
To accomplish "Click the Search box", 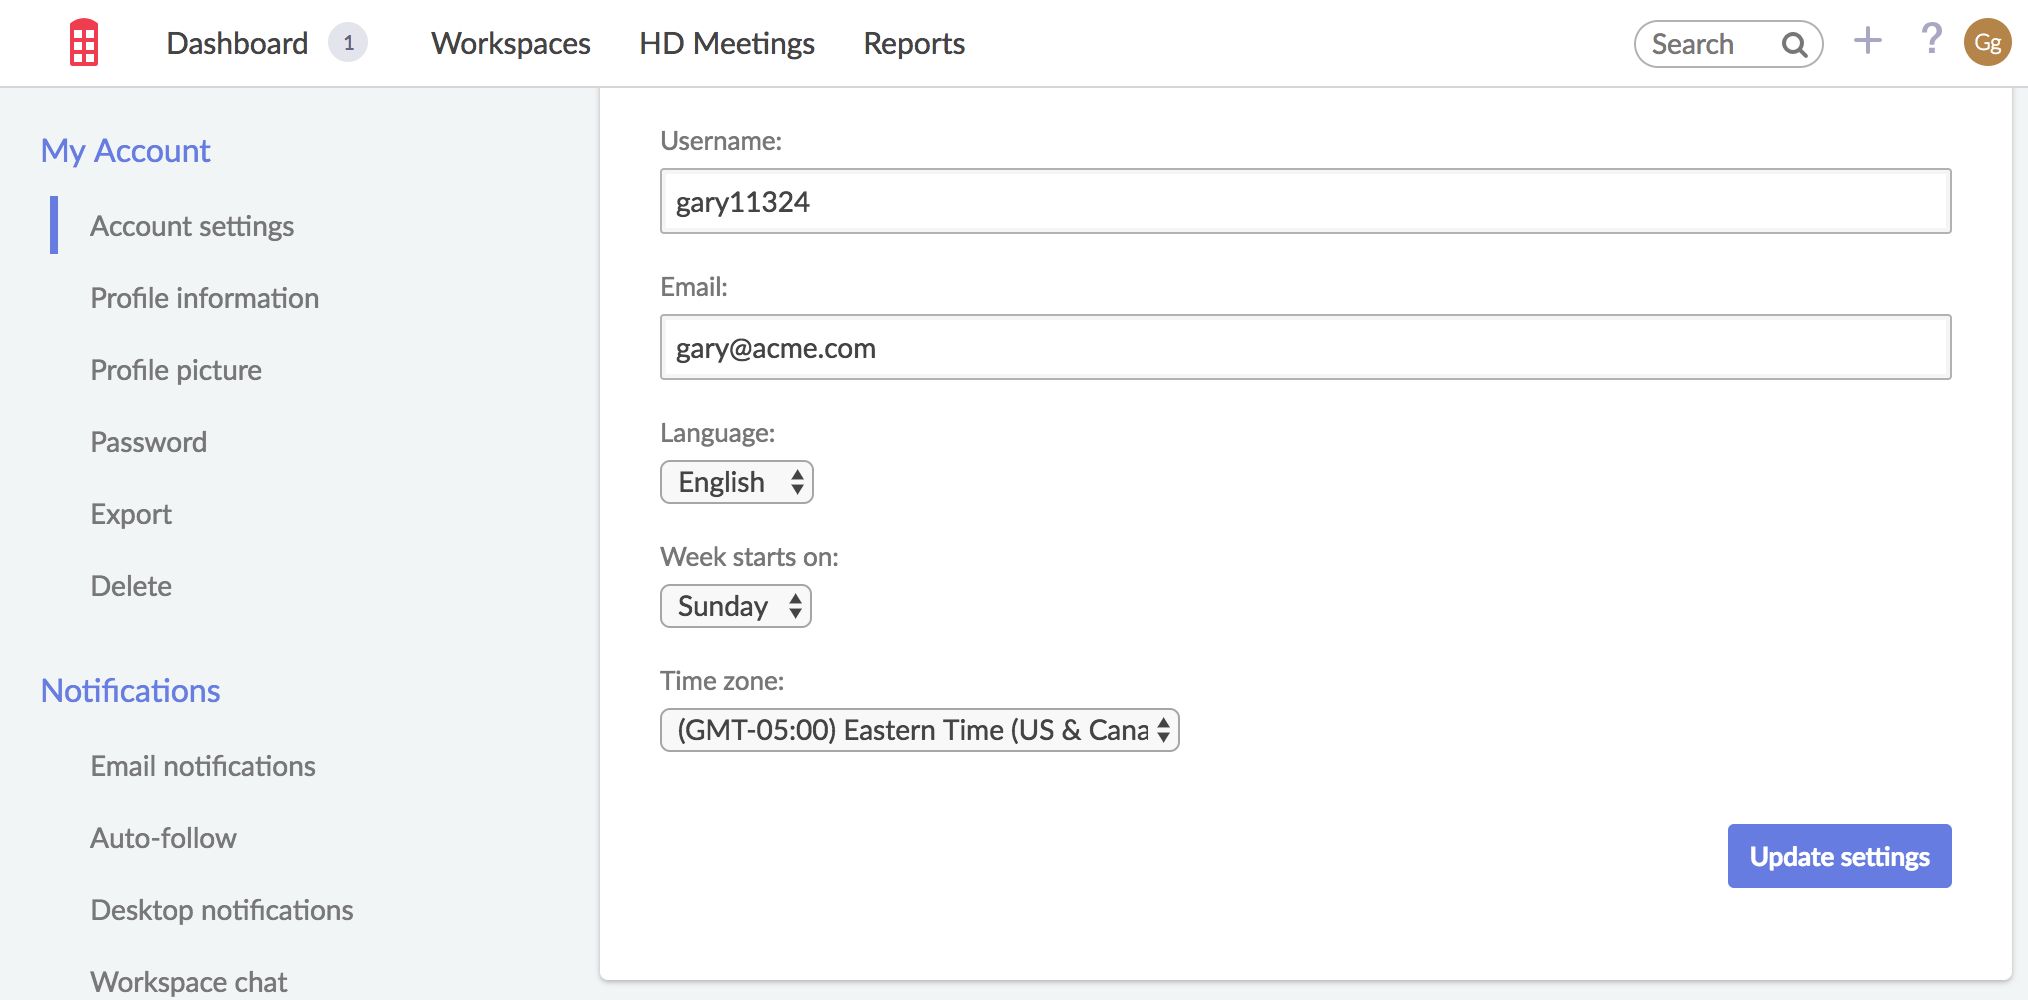I will click(x=1729, y=44).
